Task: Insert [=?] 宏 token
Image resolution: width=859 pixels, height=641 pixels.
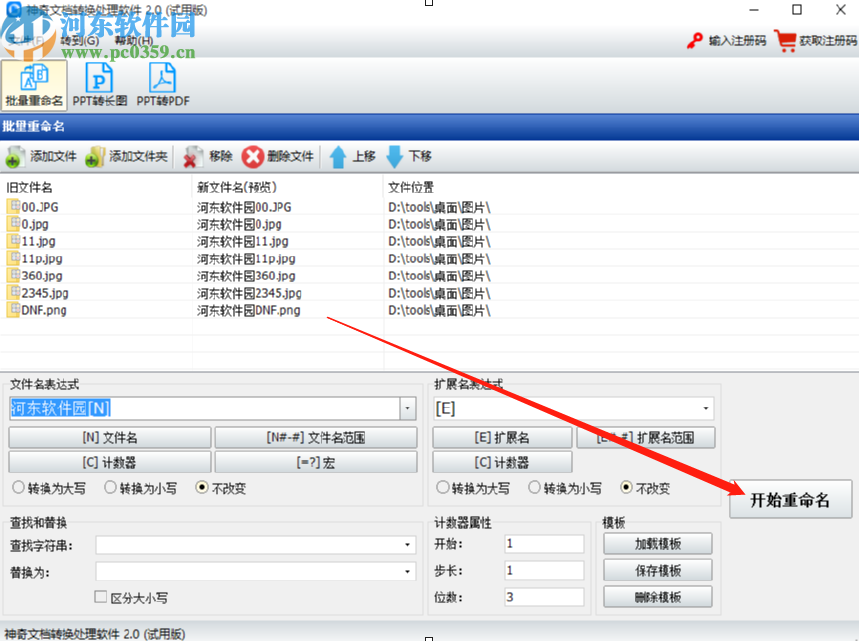Action: pyautogui.click(x=316, y=462)
